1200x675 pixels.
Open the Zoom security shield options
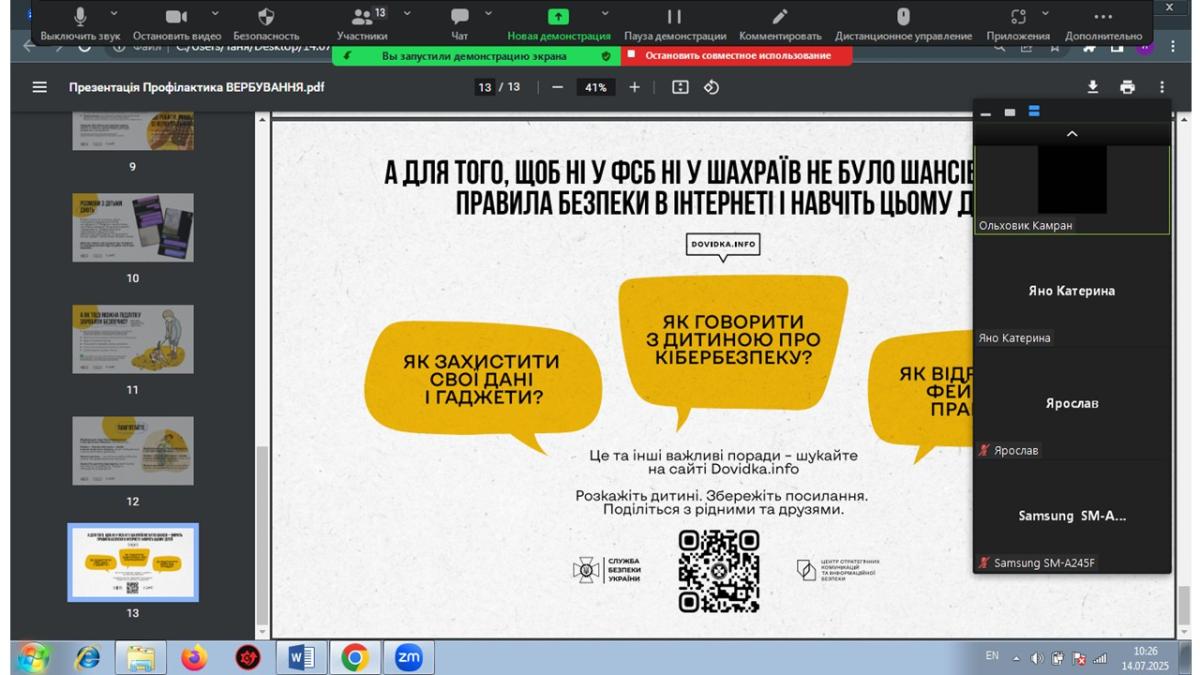266,17
